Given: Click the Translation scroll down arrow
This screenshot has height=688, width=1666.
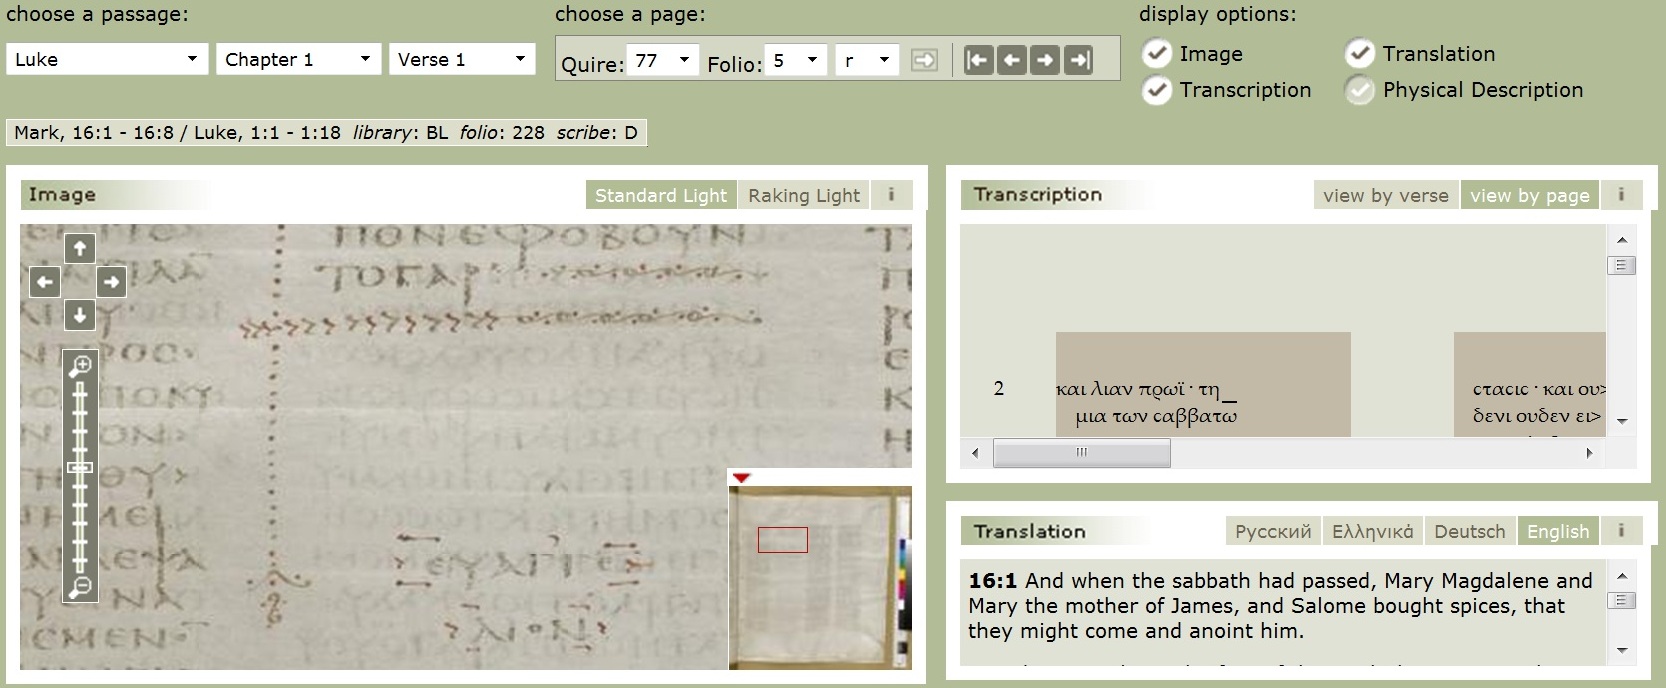Looking at the screenshot, I should point(1622,650).
